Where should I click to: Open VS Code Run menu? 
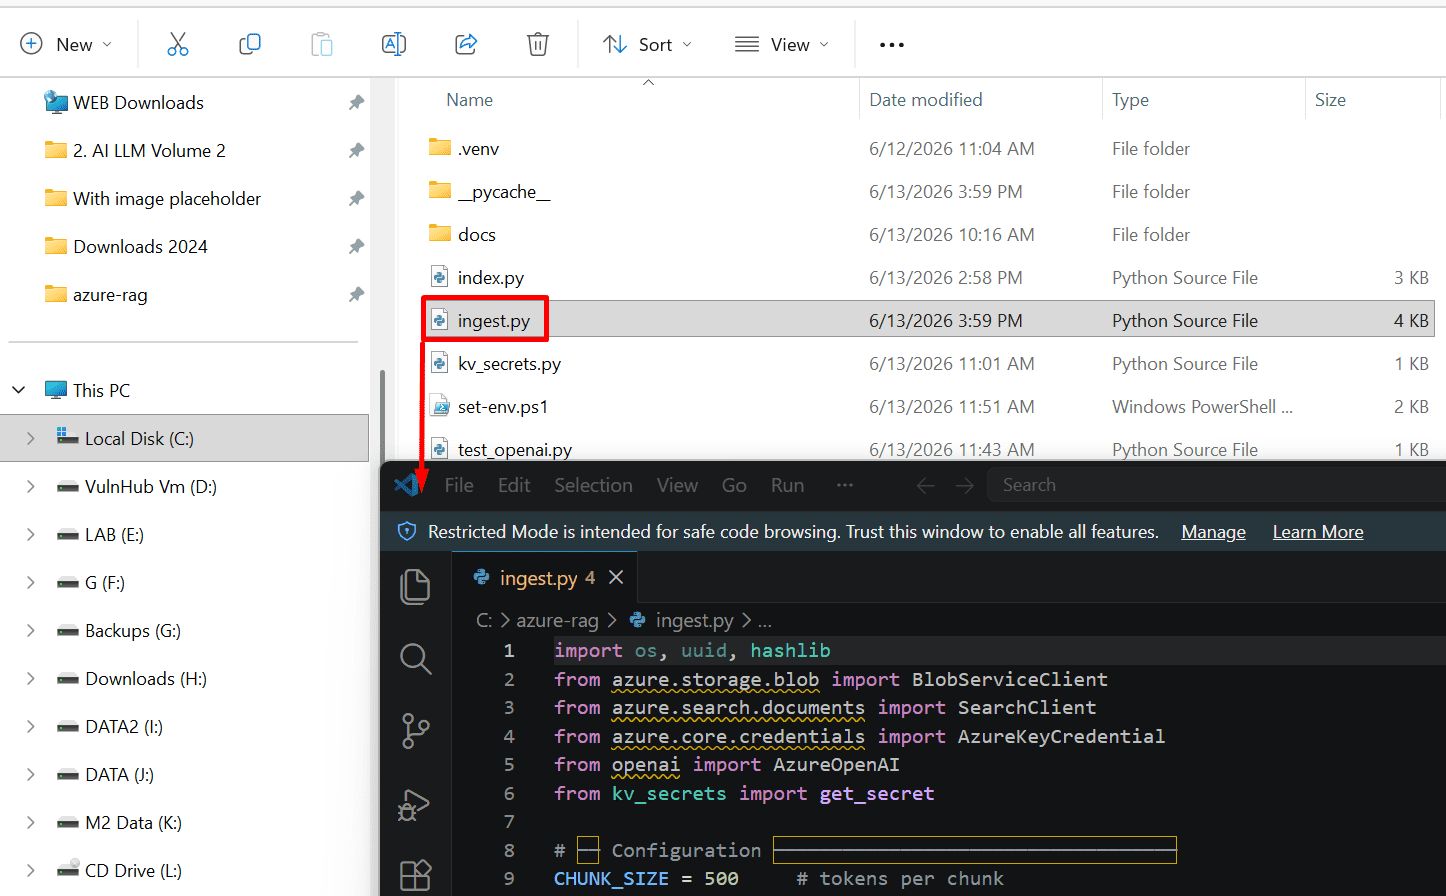[x=788, y=485]
